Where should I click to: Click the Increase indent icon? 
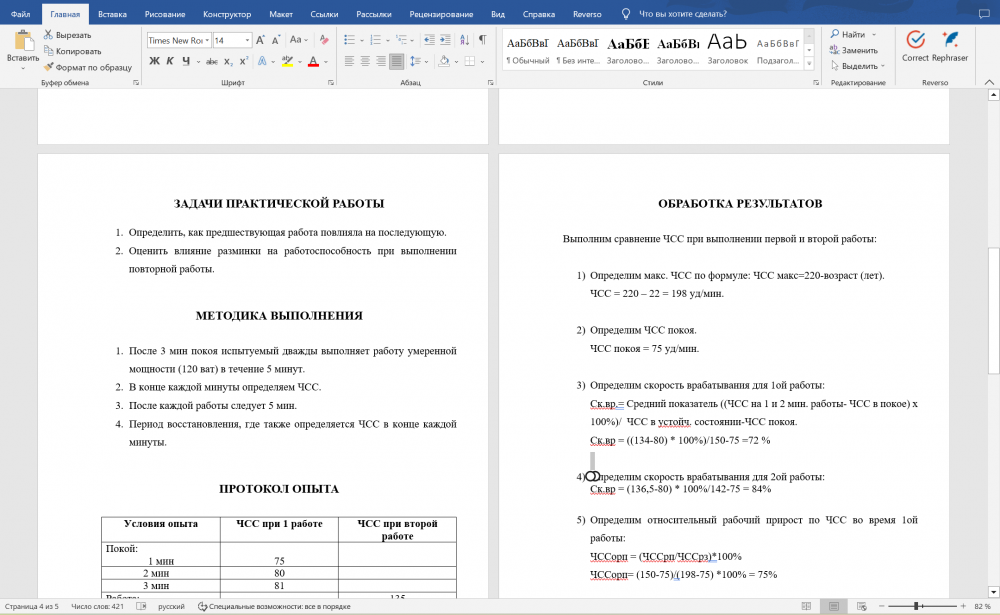tap(445, 40)
